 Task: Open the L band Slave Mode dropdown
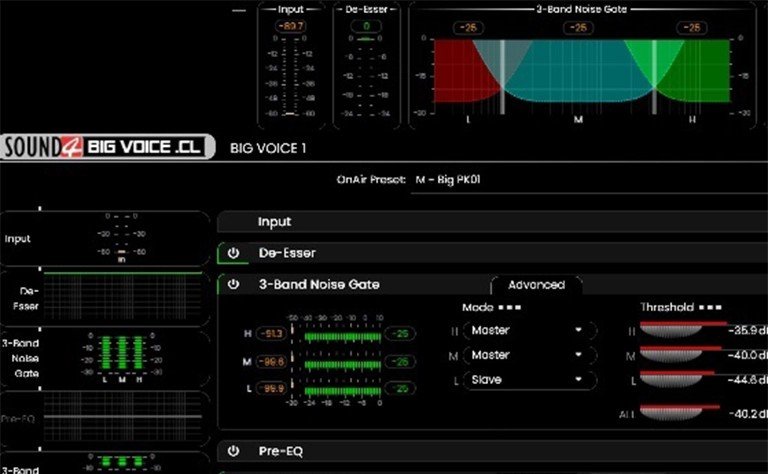529,380
